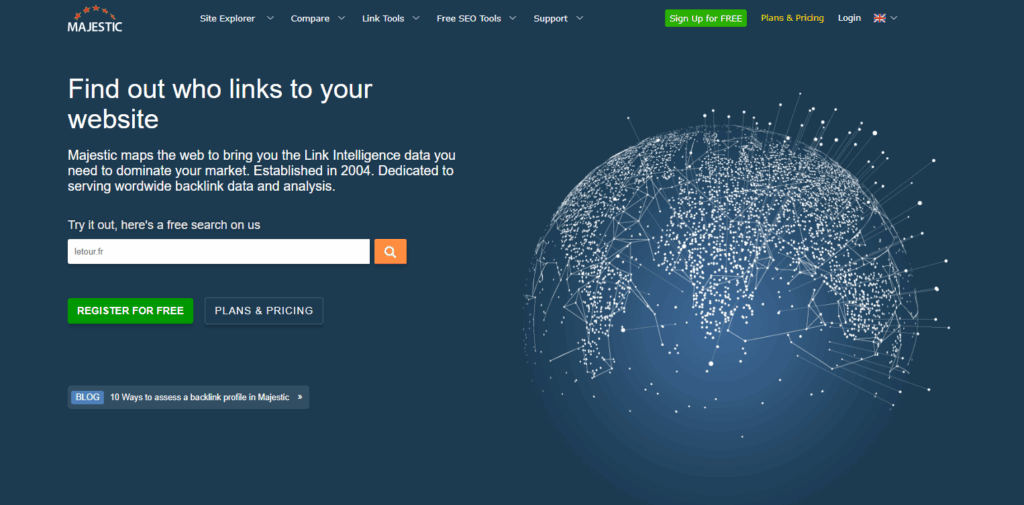
Task: Open the Plans & Pricing header link
Action: tap(792, 18)
